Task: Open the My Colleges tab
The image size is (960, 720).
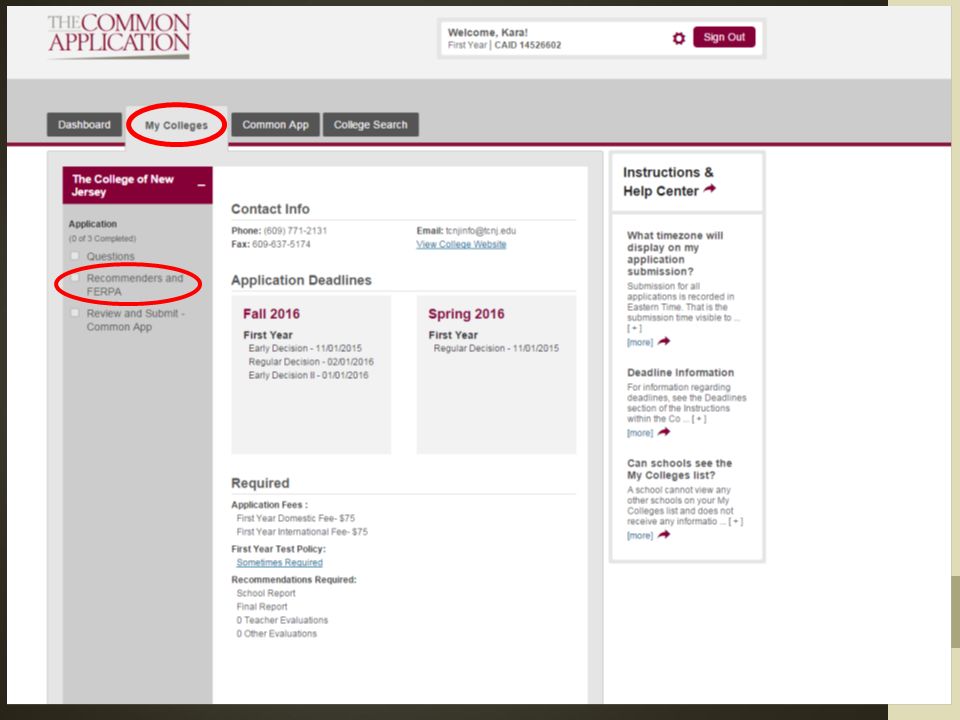Action: coord(176,126)
